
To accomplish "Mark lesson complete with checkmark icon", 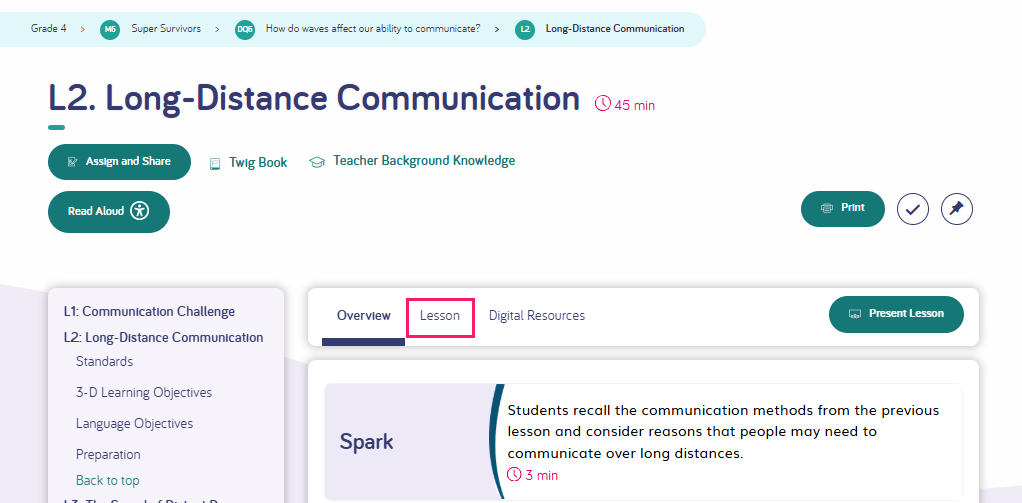I will pyautogui.click(x=912, y=209).
